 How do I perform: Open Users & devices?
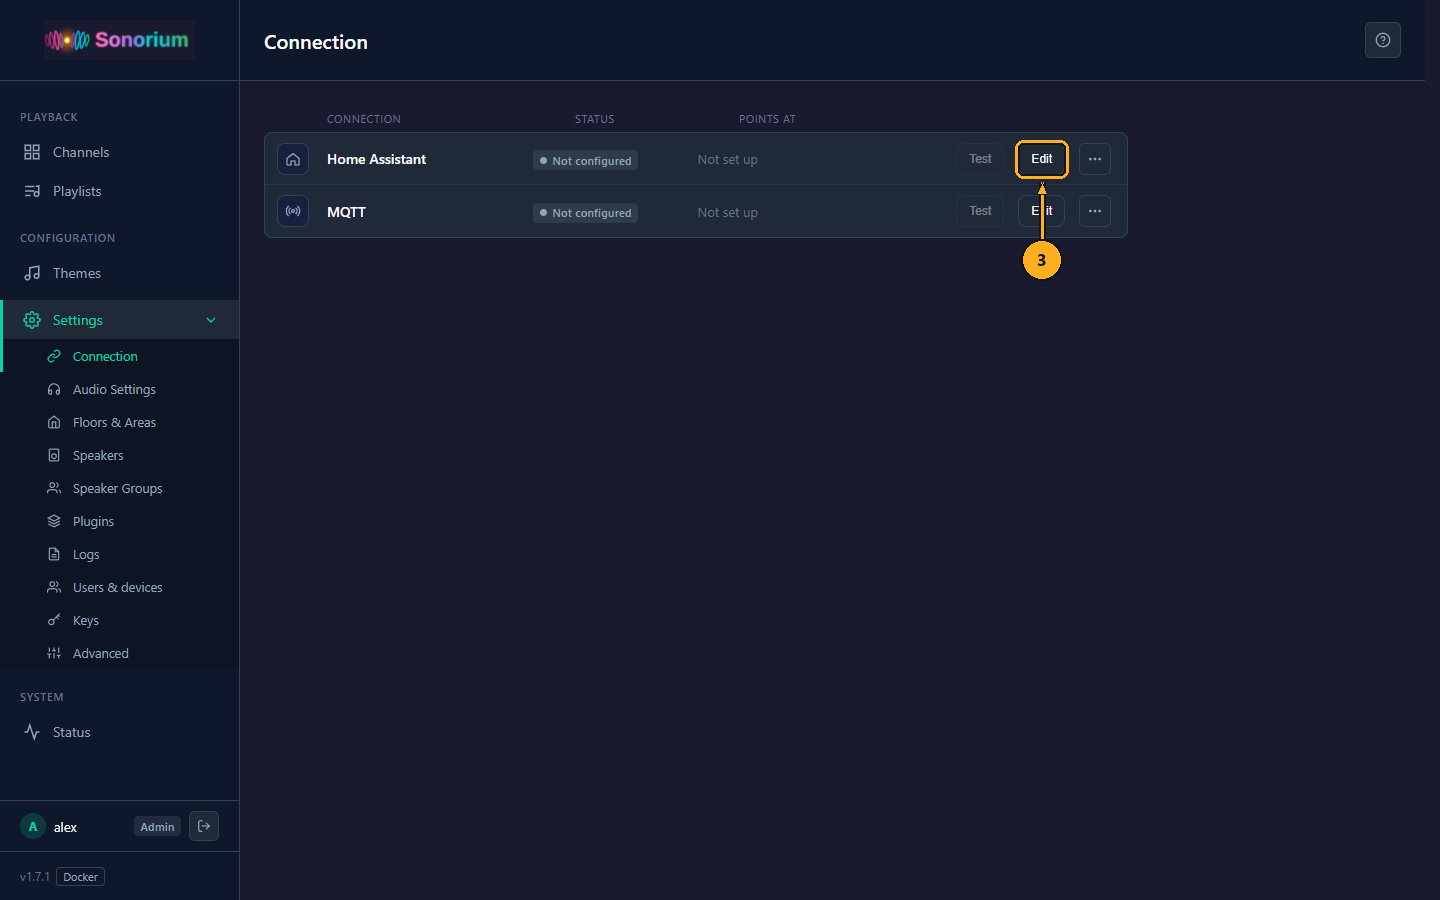(120, 587)
